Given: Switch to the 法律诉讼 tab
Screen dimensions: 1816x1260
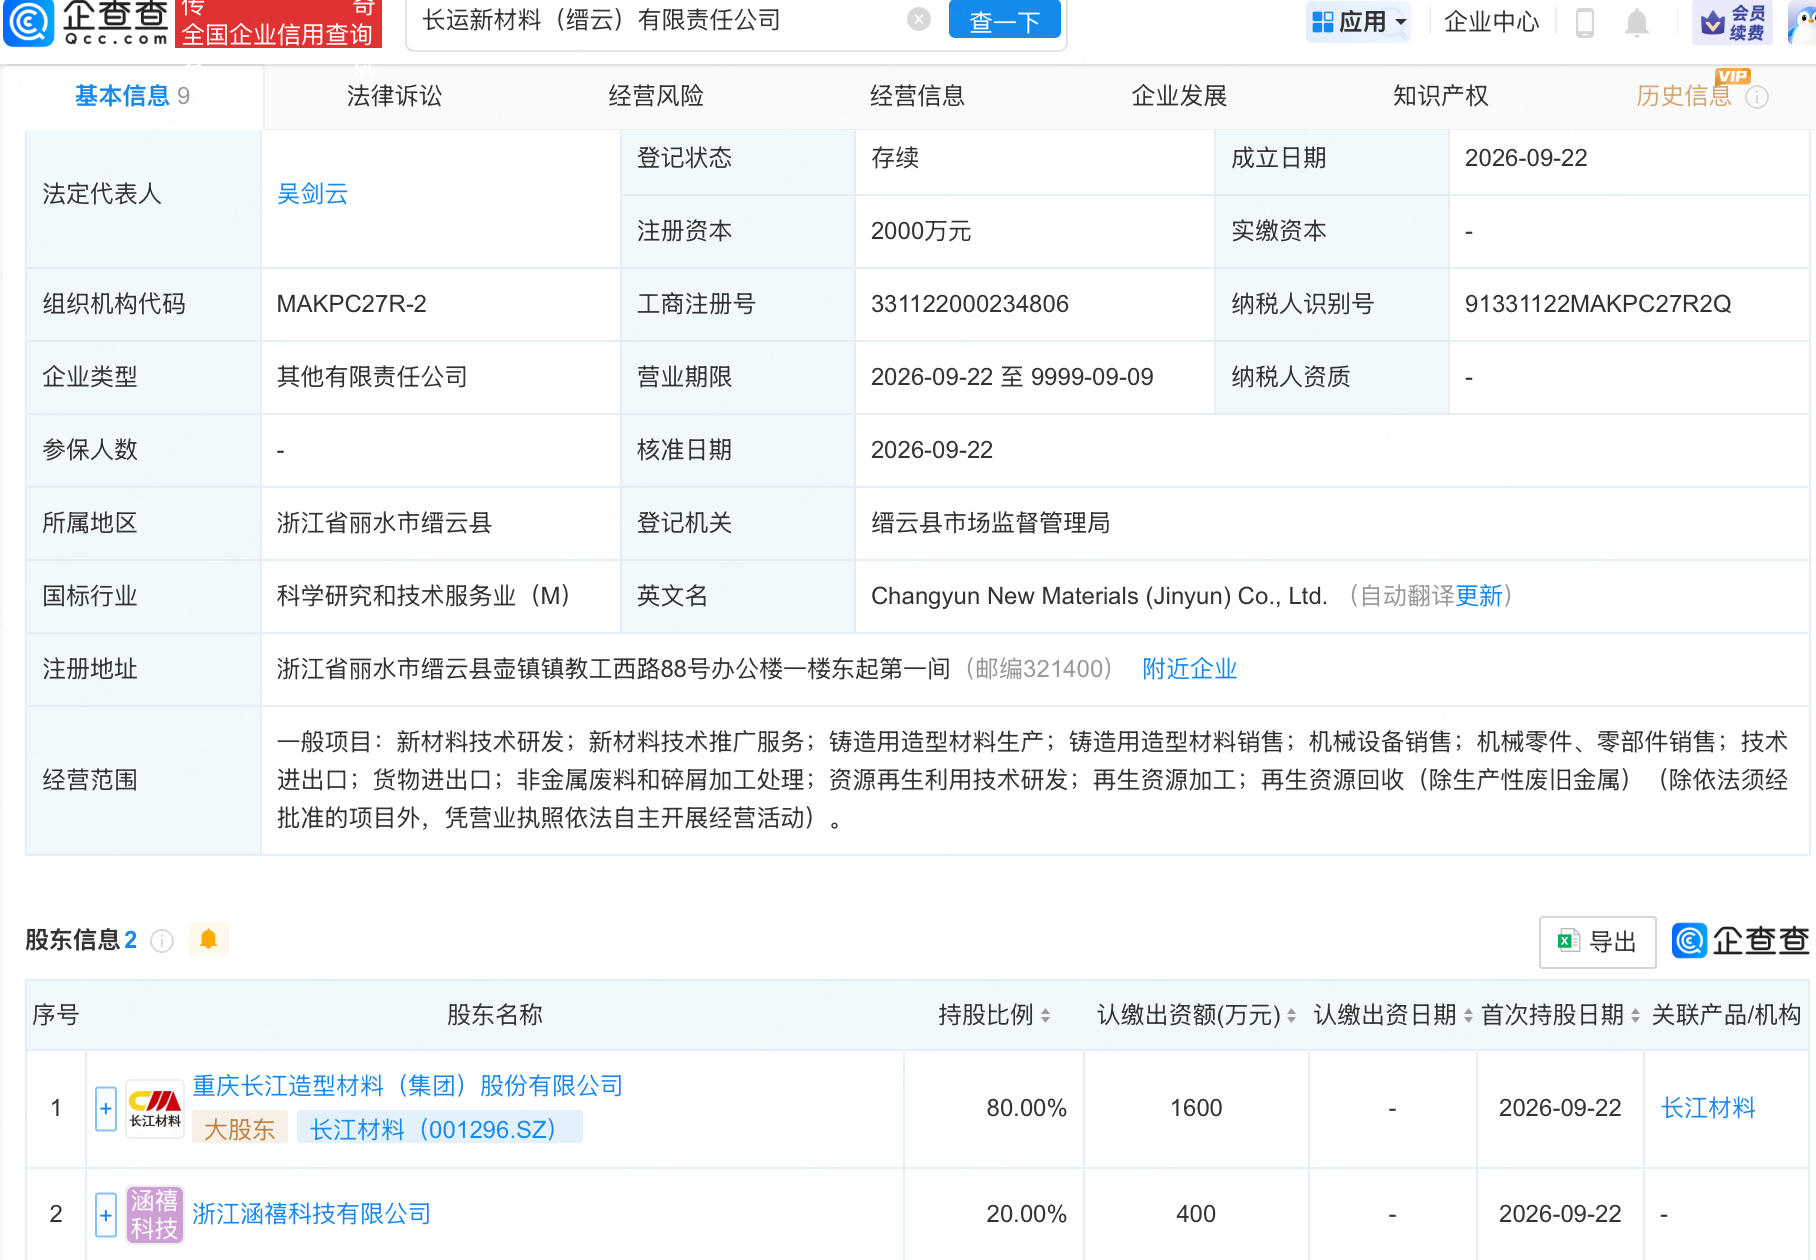Looking at the screenshot, I should [x=394, y=96].
